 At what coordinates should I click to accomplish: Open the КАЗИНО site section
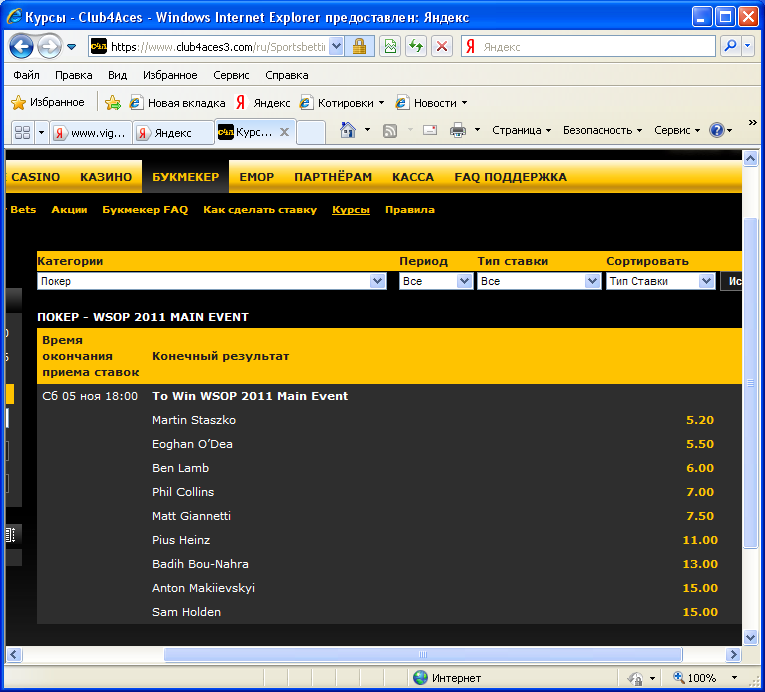pyautogui.click(x=106, y=177)
